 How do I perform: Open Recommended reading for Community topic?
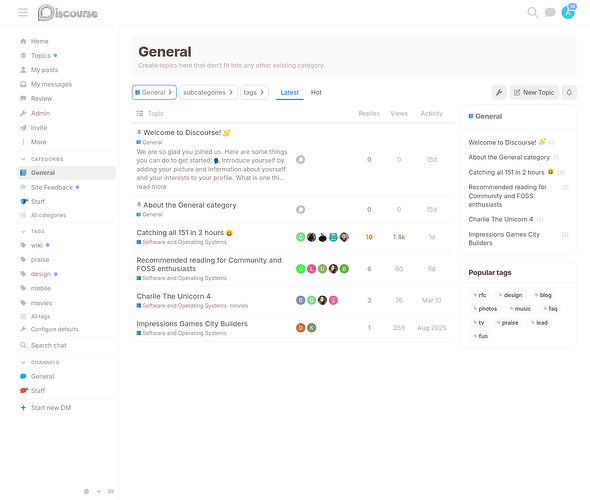tap(209, 264)
